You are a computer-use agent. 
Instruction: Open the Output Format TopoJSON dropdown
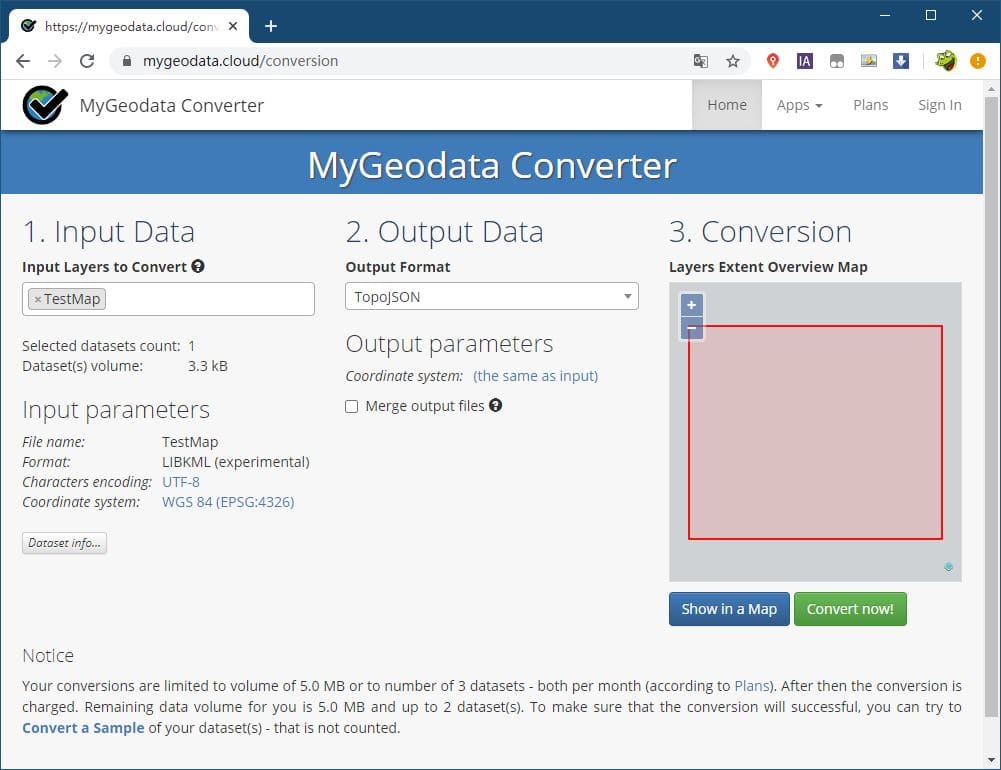pos(492,296)
